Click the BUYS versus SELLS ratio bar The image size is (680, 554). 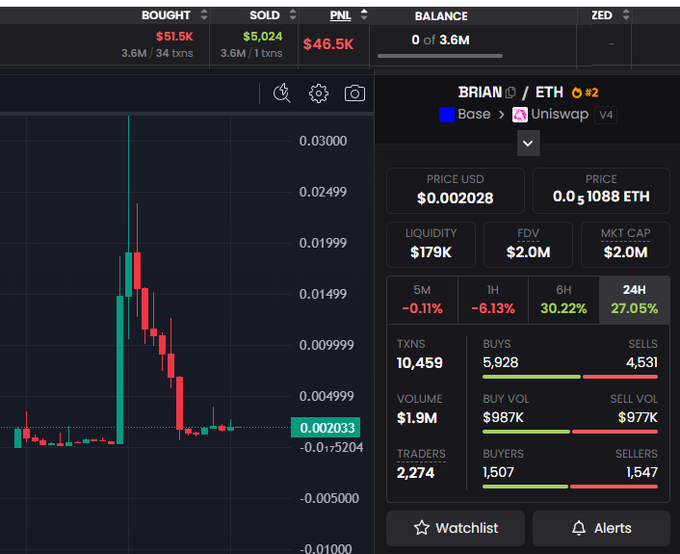tap(570, 377)
